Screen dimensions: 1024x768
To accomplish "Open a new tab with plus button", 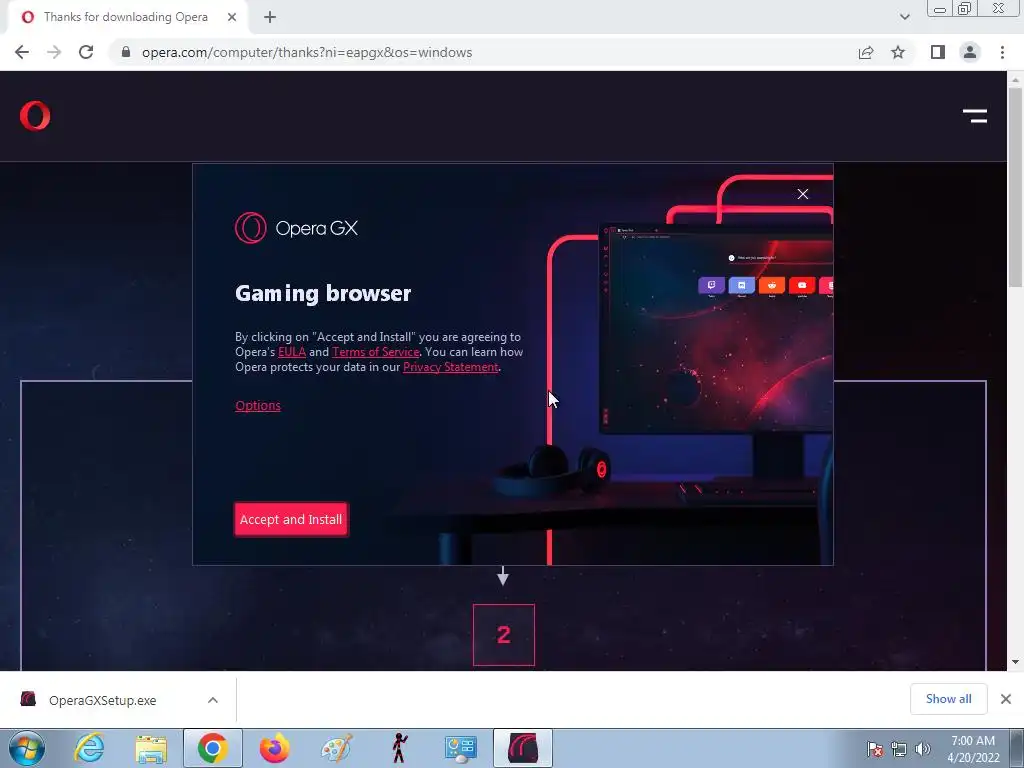I will point(270,17).
